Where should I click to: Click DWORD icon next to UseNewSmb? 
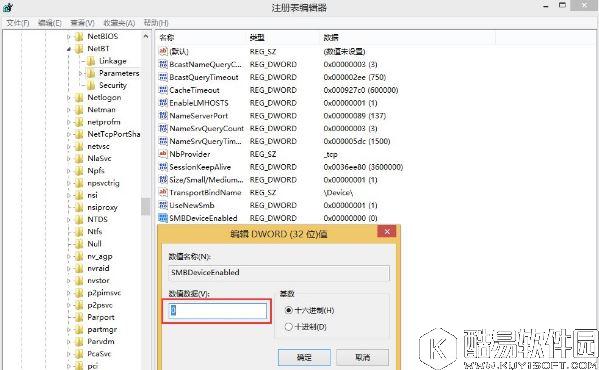[x=163, y=205]
